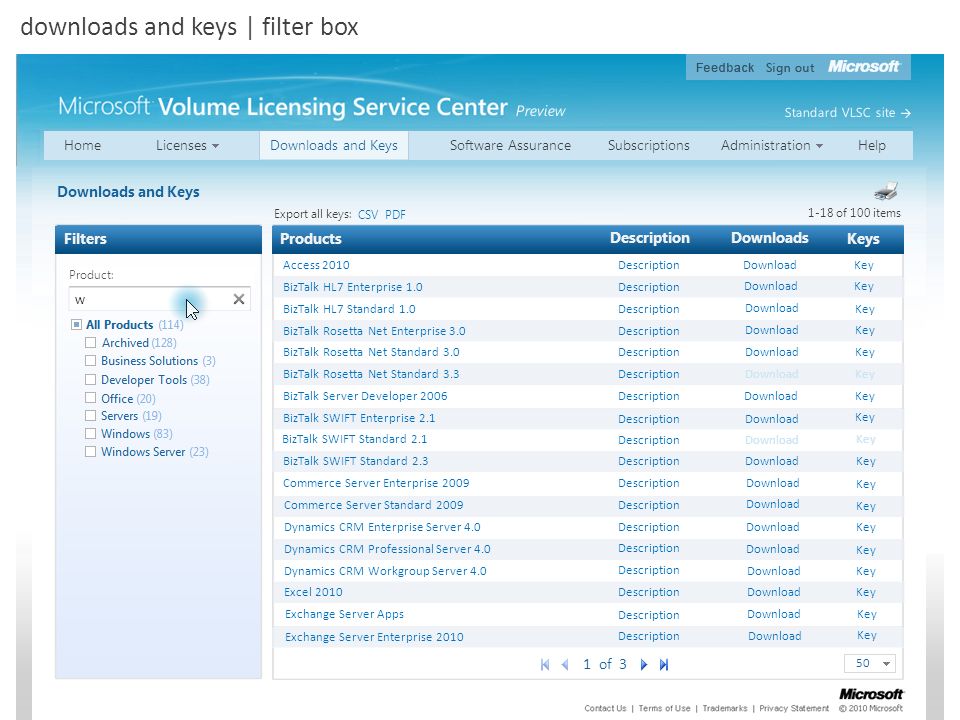Click the Feedback link
Image resolution: width=960 pixels, height=720 pixels.
724,67
